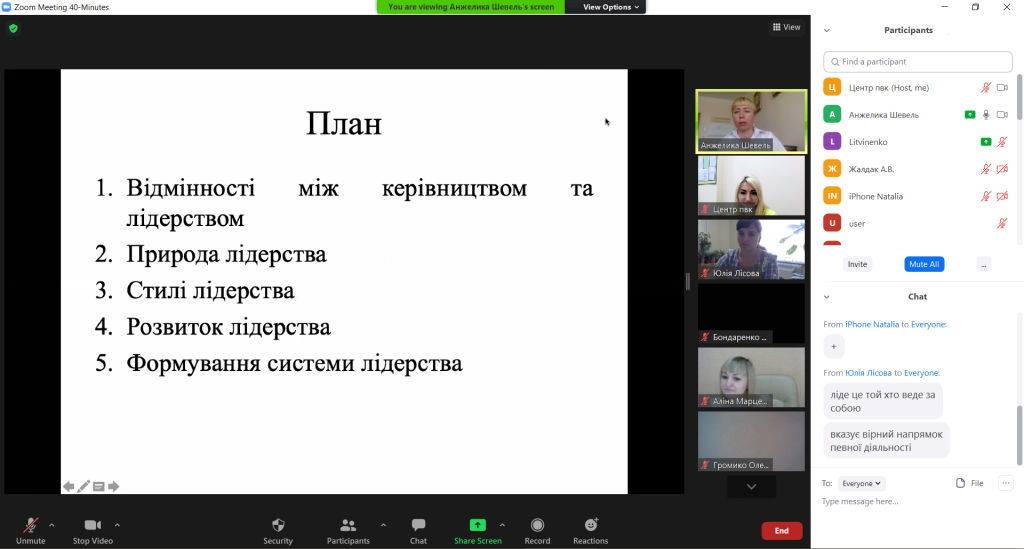
Task: Click the Share Screen icon
Action: 477,525
